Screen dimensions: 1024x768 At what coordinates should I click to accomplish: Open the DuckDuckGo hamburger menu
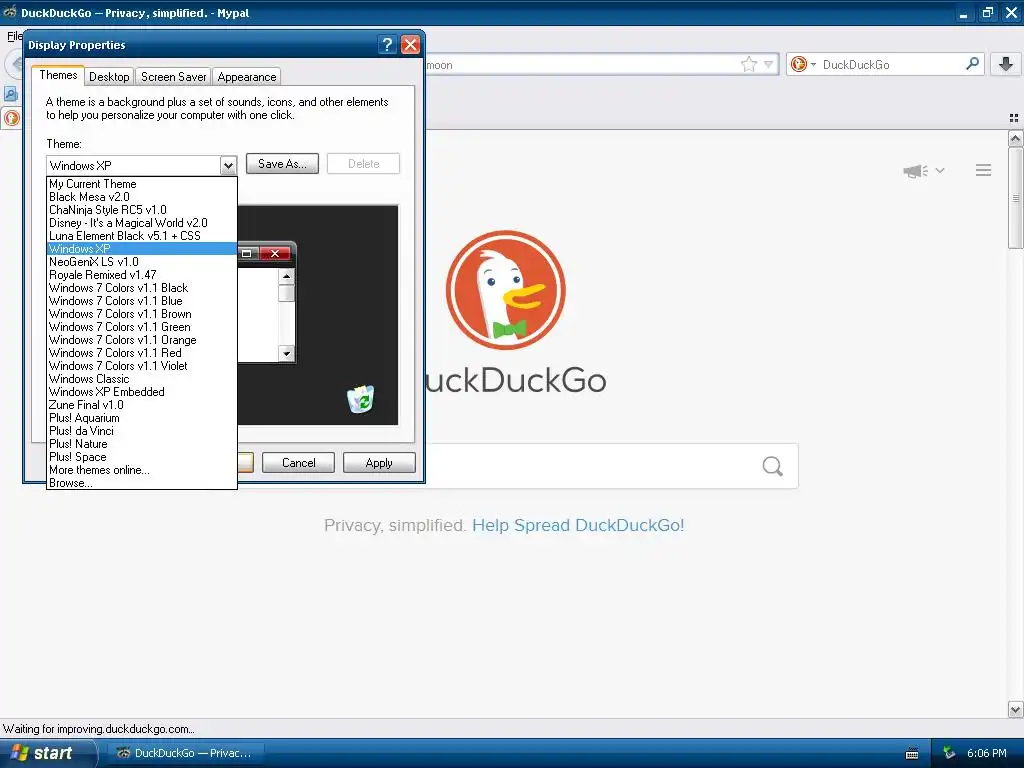pos(984,170)
